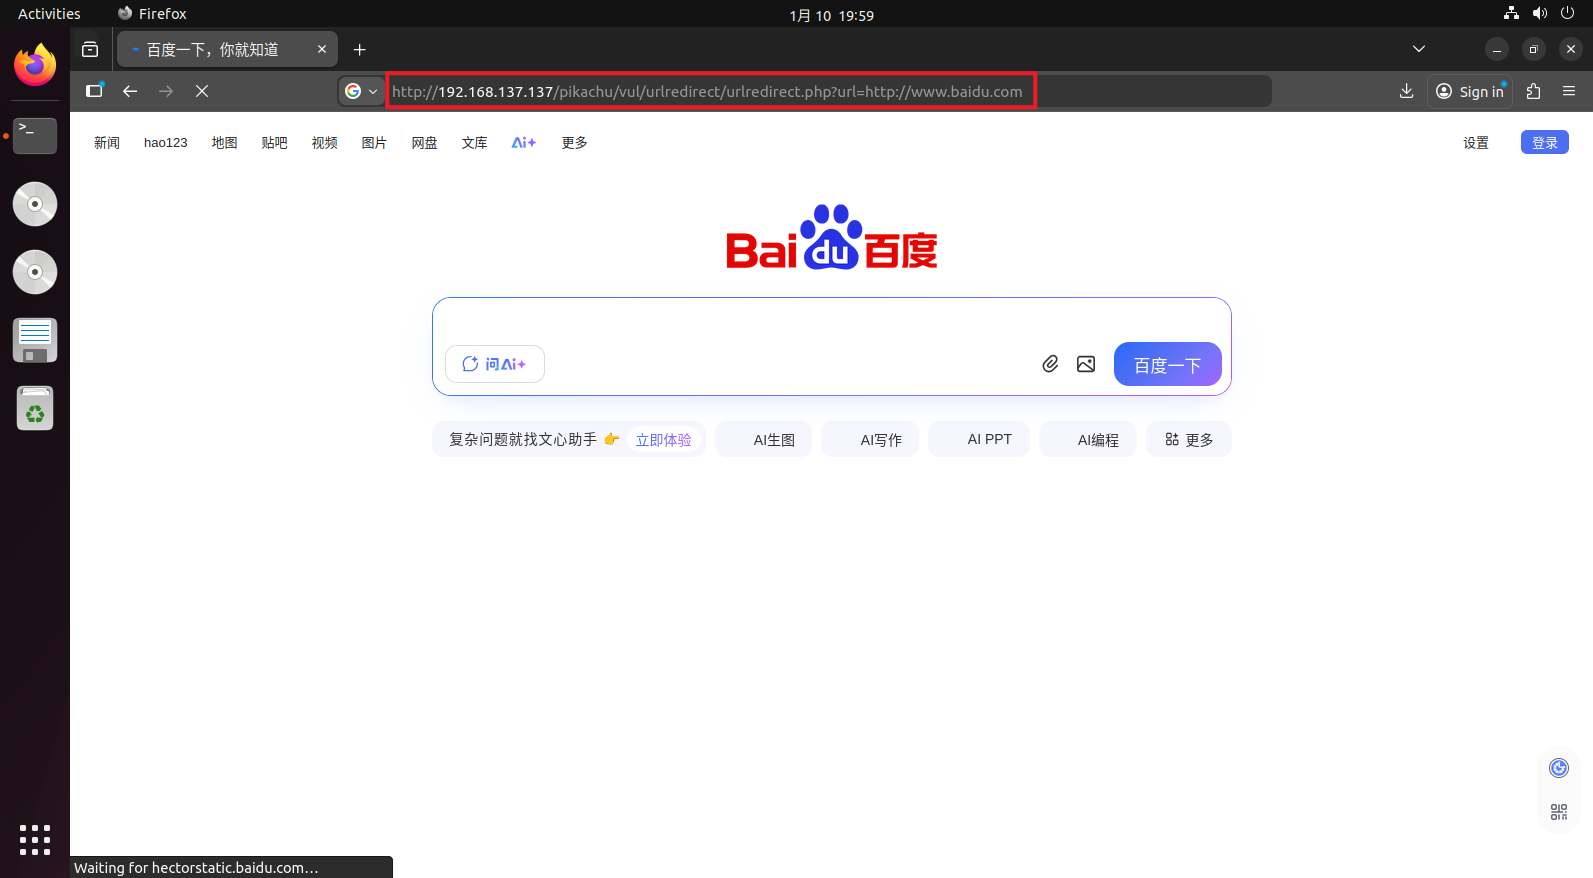
Task: Open Firefox downloads panel
Action: pos(1406,91)
